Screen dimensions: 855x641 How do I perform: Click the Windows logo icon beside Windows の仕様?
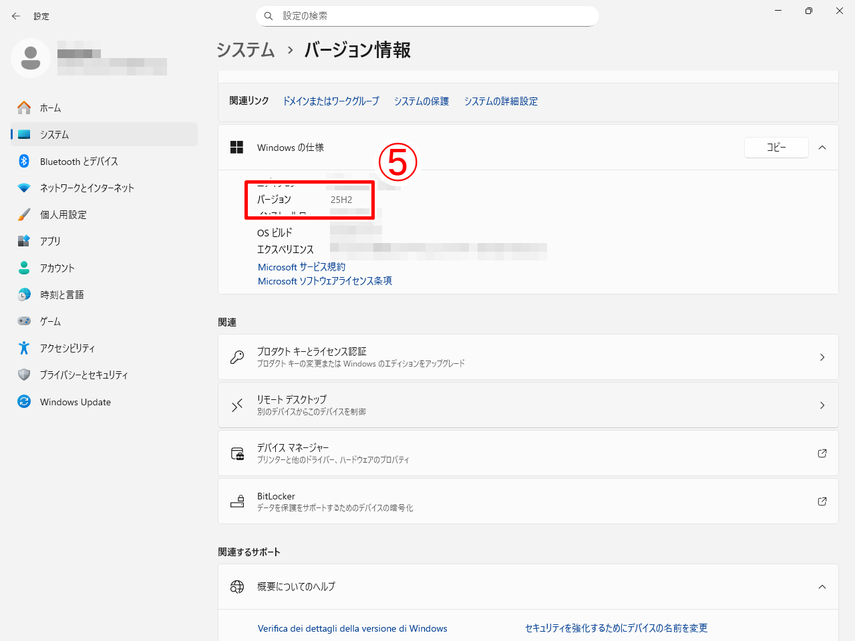pos(237,147)
